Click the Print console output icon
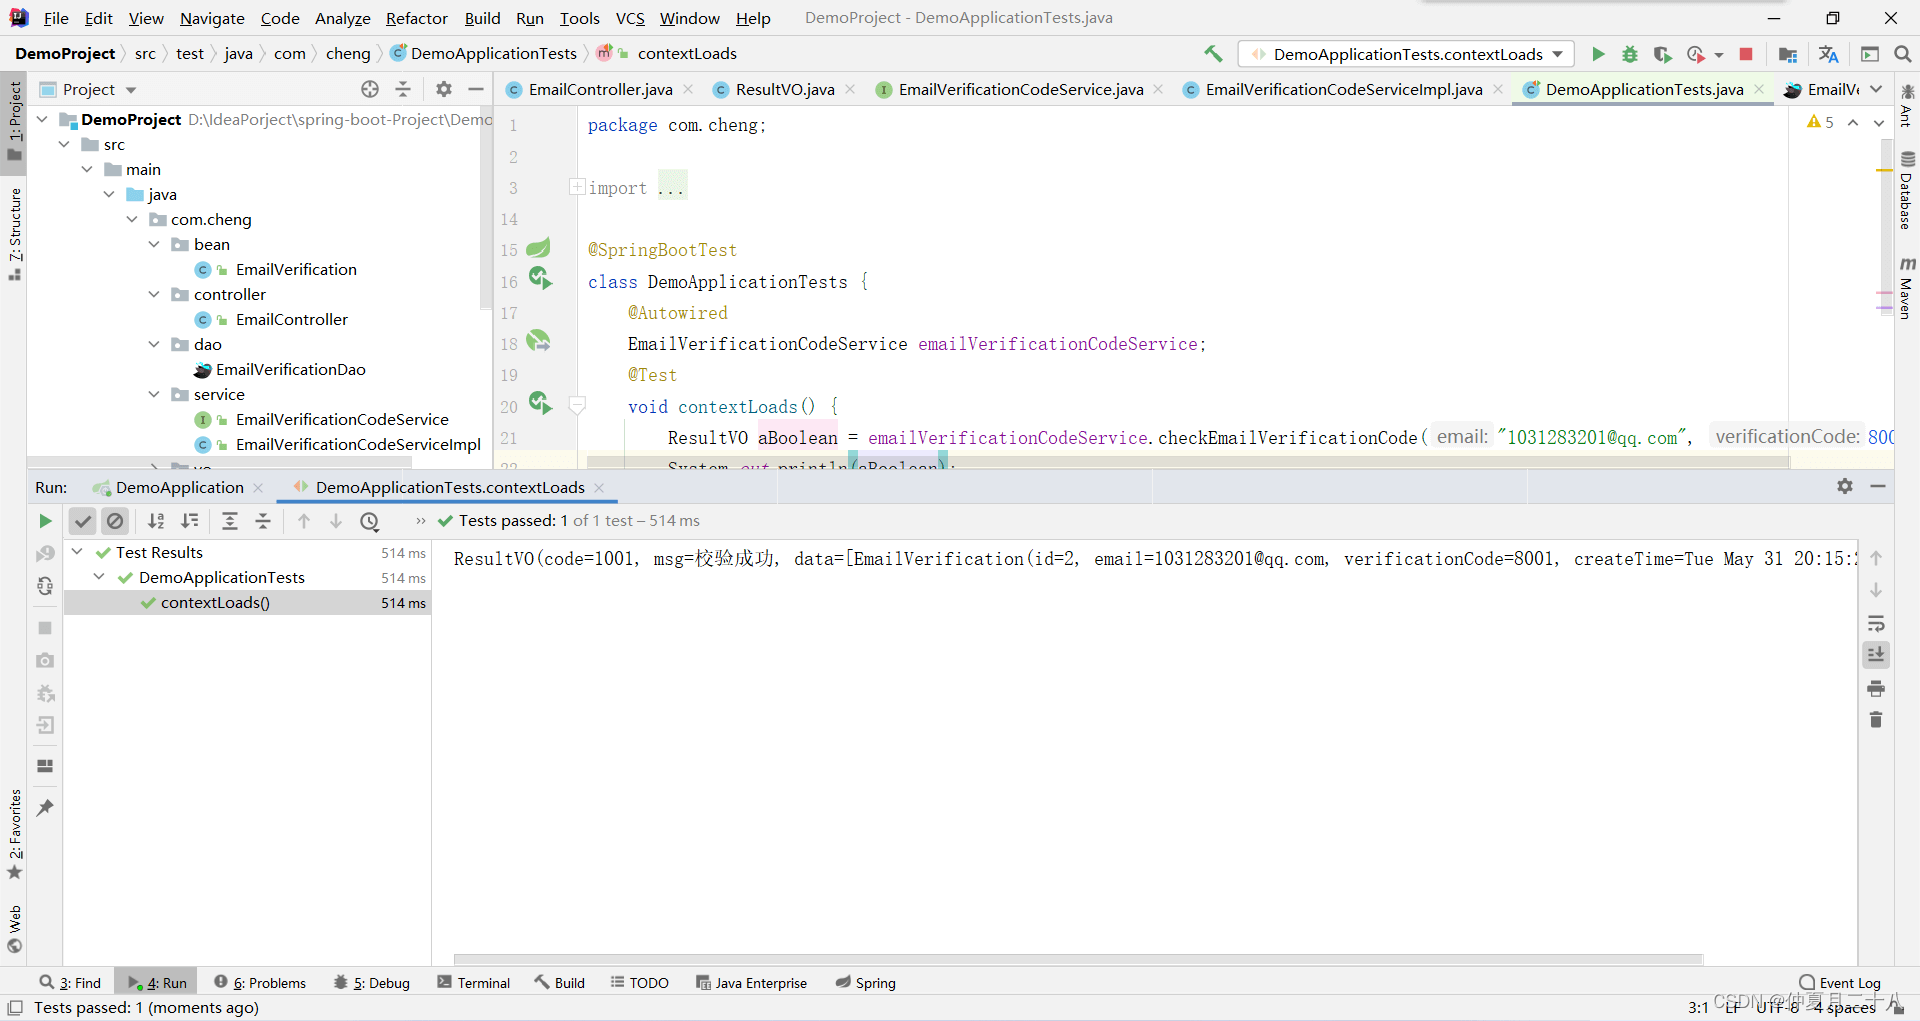The width and height of the screenshot is (1920, 1021). coord(1876,688)
